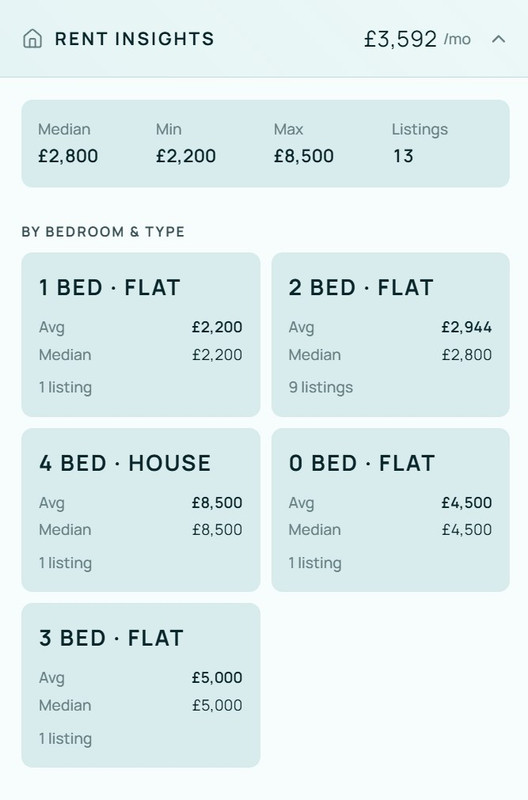Open the 2 Bed · Flat card
Screen dimensions: 528x800
point(390,335)
